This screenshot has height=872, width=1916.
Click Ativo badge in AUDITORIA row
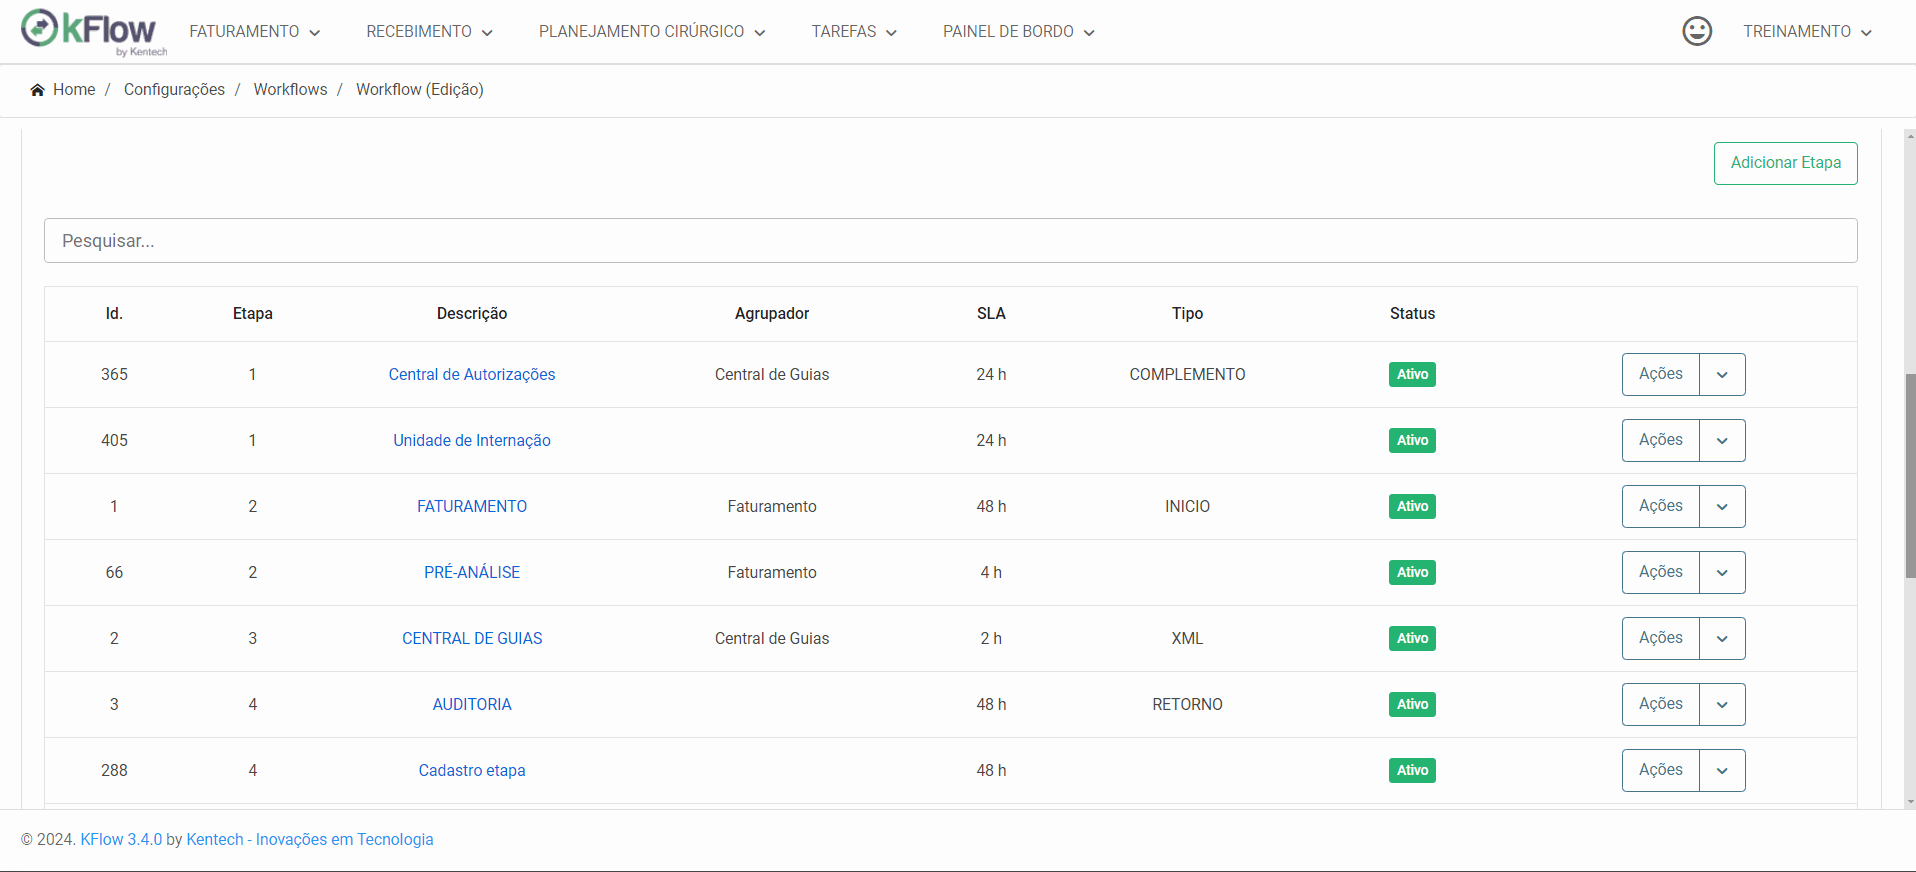tap(1412, 705)
